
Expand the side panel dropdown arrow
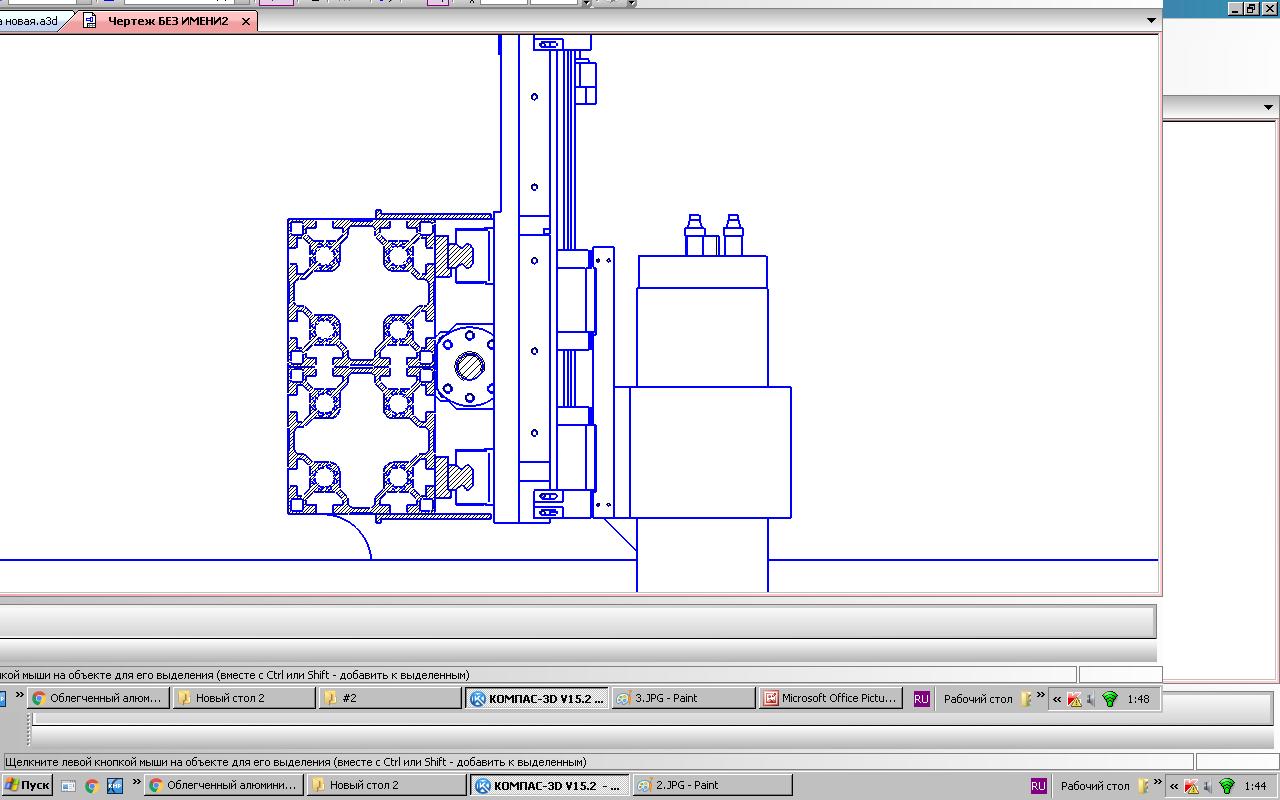point(1269,108)
